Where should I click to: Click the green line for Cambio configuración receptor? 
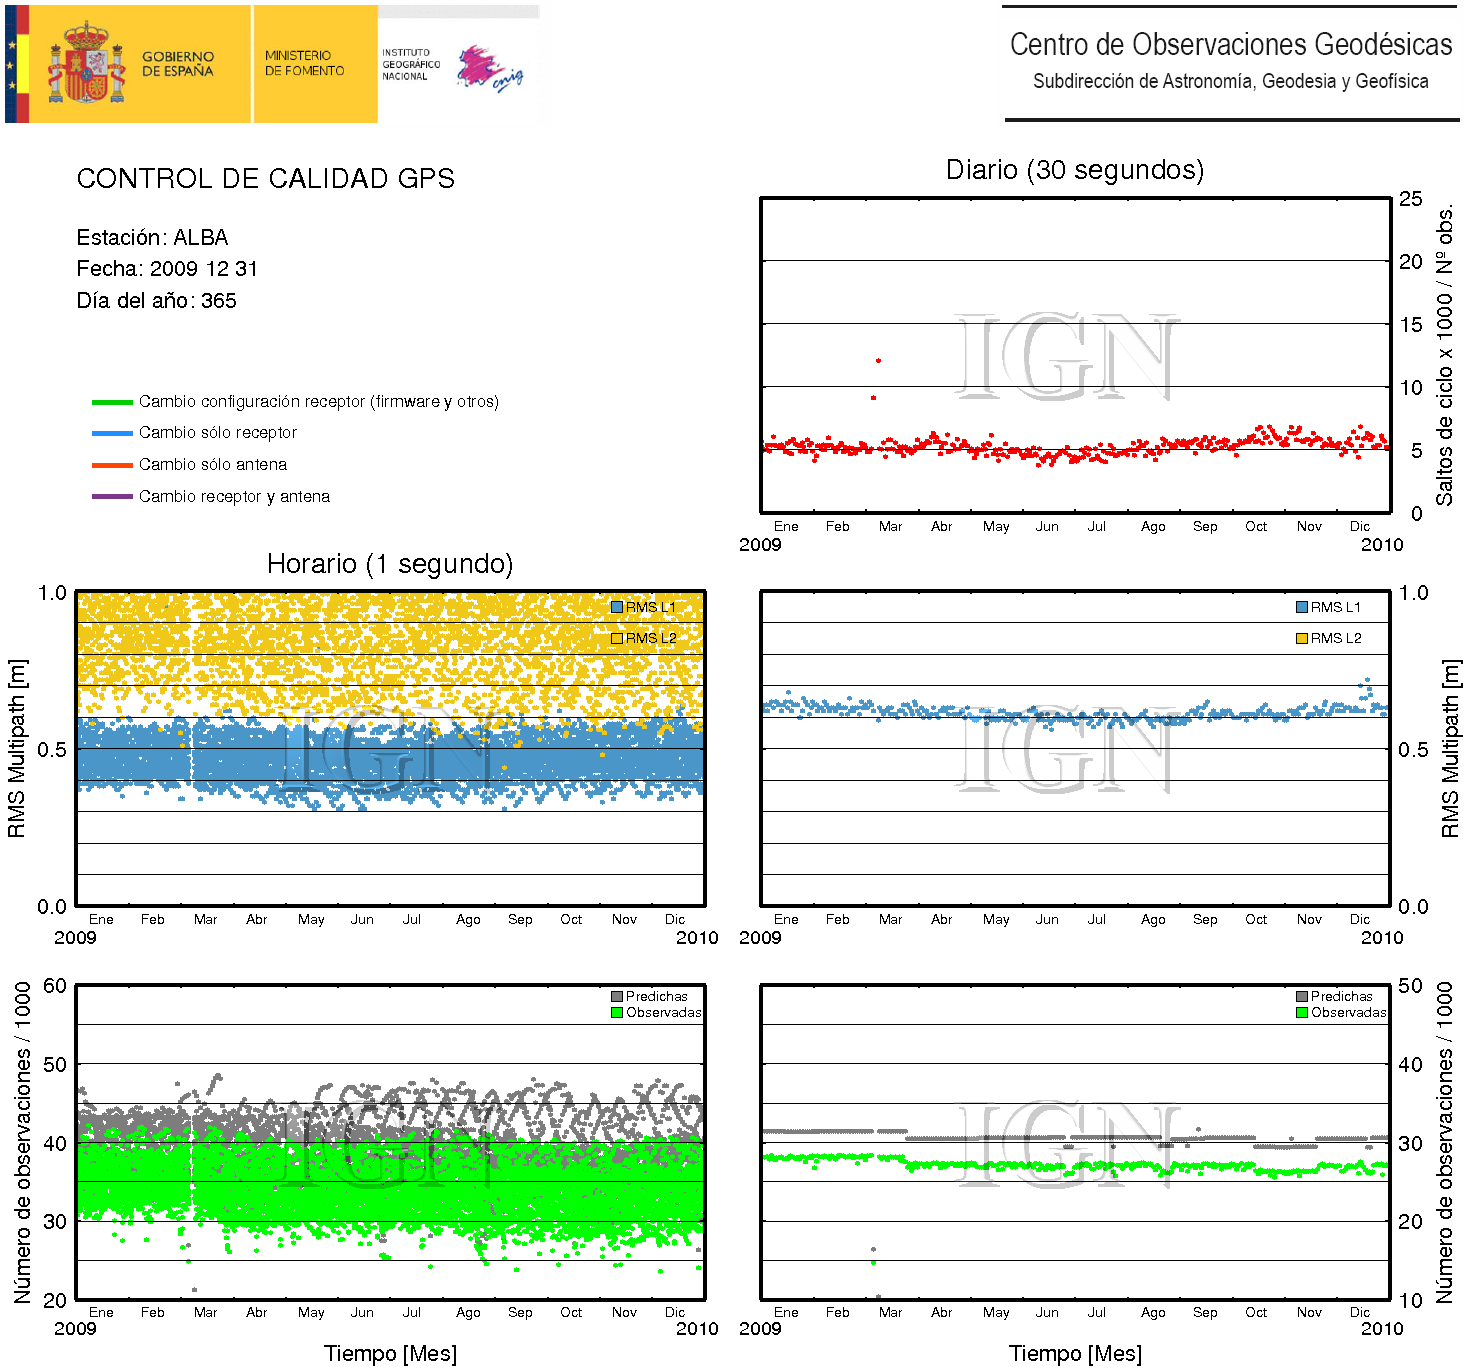pos(112,402)
